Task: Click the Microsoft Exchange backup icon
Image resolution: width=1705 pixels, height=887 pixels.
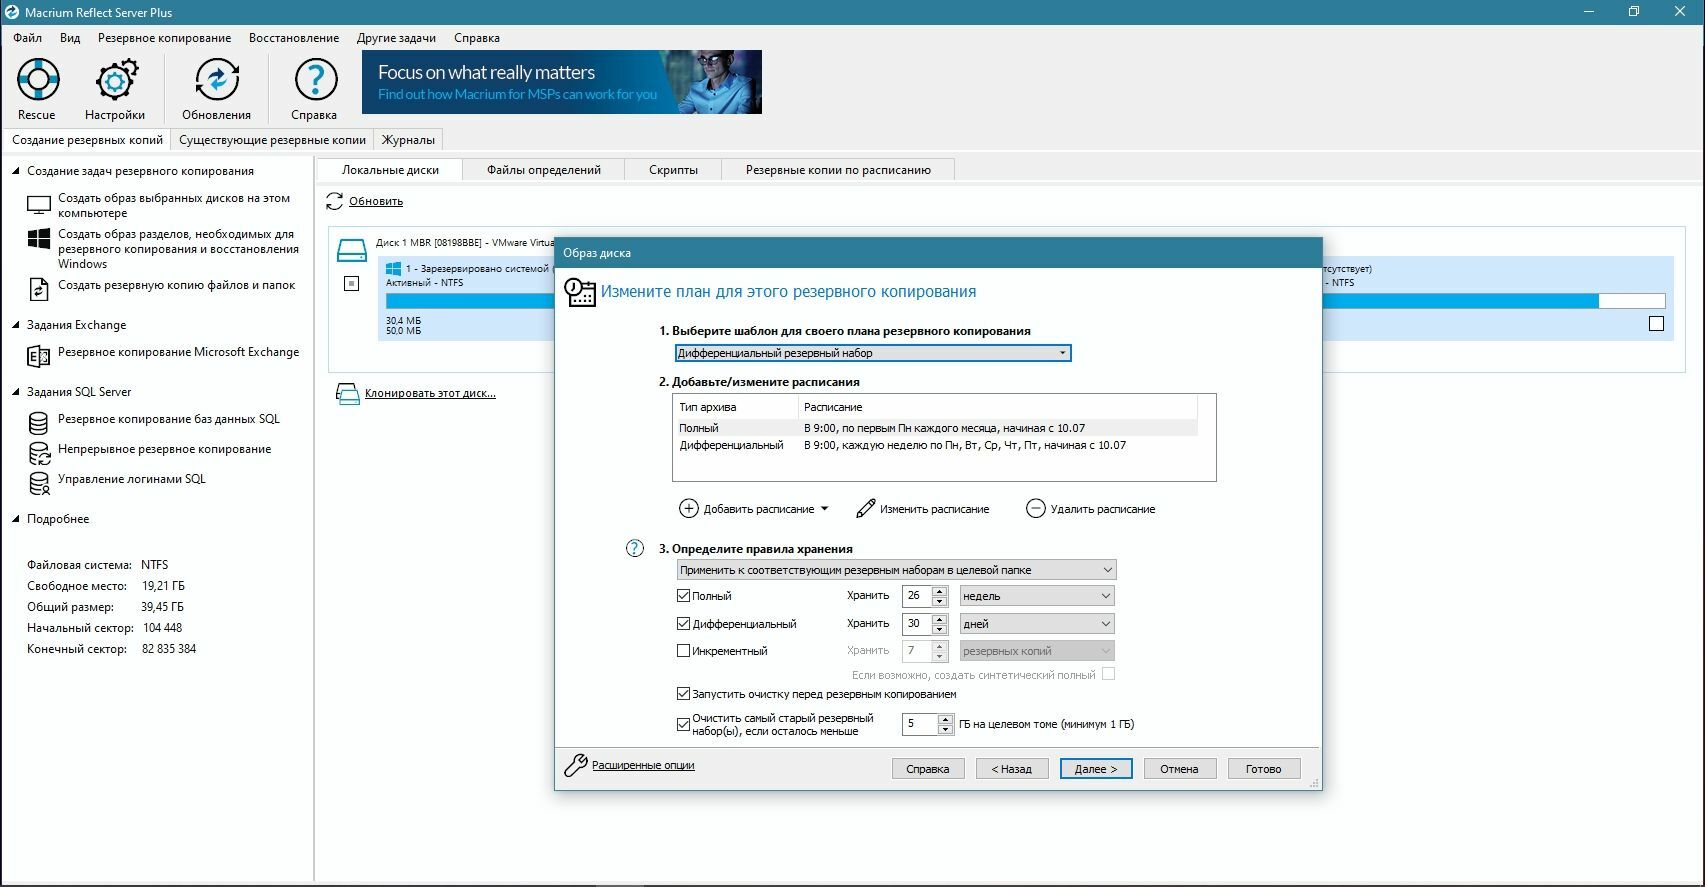Action: tap(38, 355)
